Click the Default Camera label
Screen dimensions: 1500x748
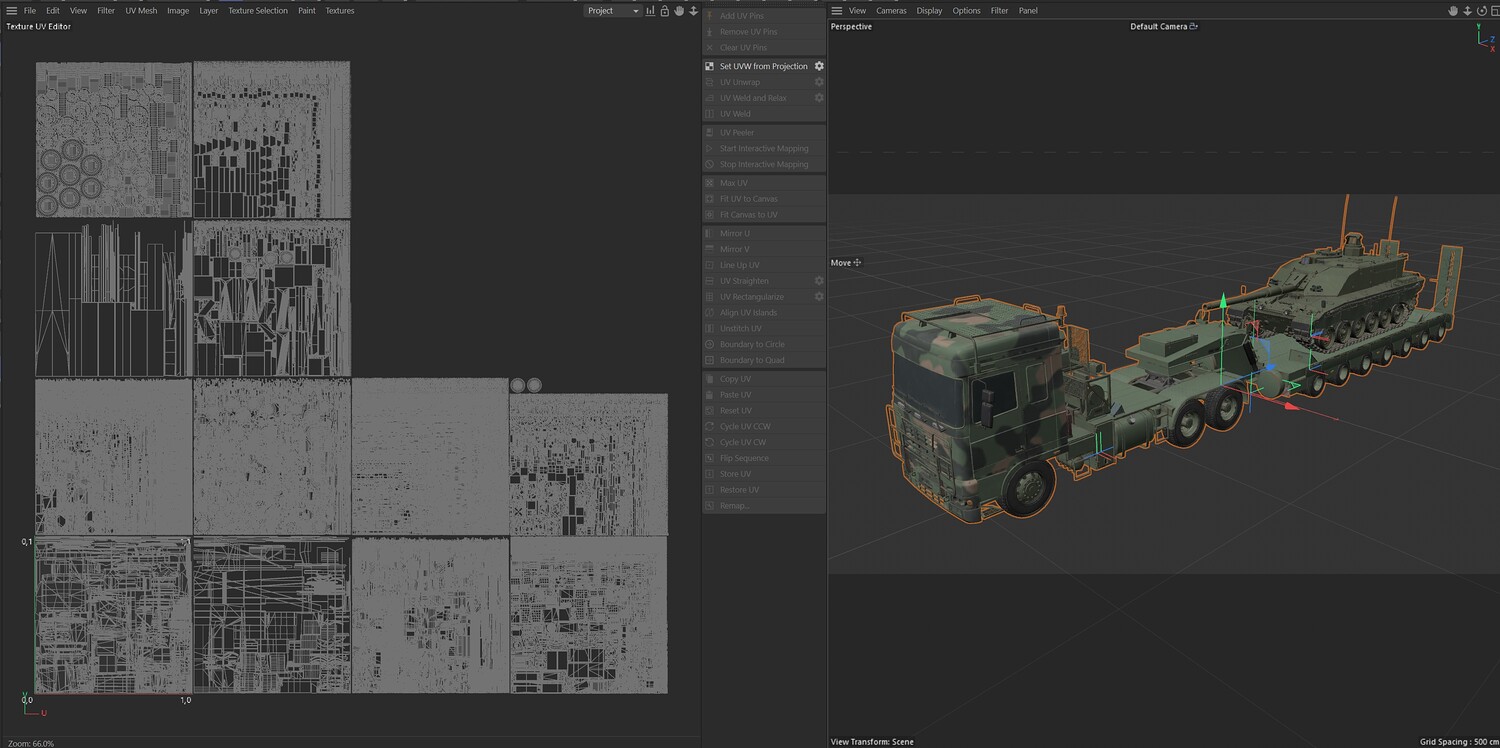point(1159,27)
